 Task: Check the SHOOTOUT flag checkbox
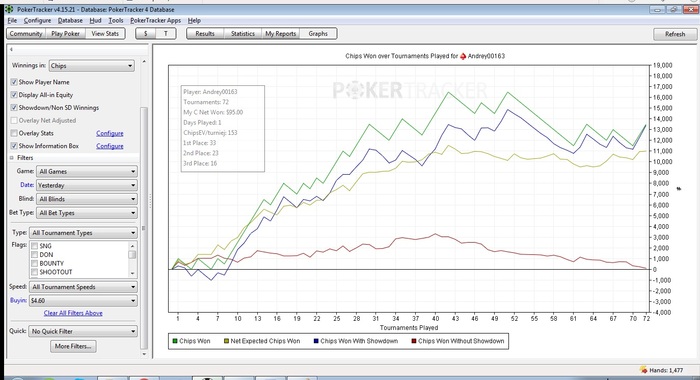click(x=34, y=272)
